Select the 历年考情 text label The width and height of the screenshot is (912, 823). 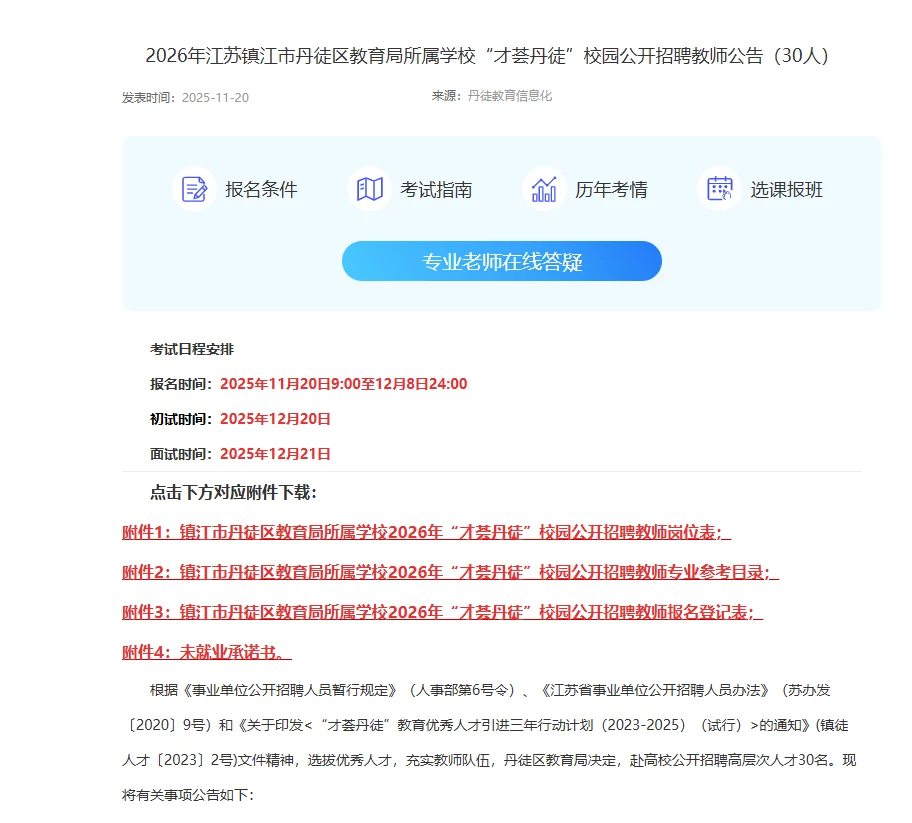point(611,189)
